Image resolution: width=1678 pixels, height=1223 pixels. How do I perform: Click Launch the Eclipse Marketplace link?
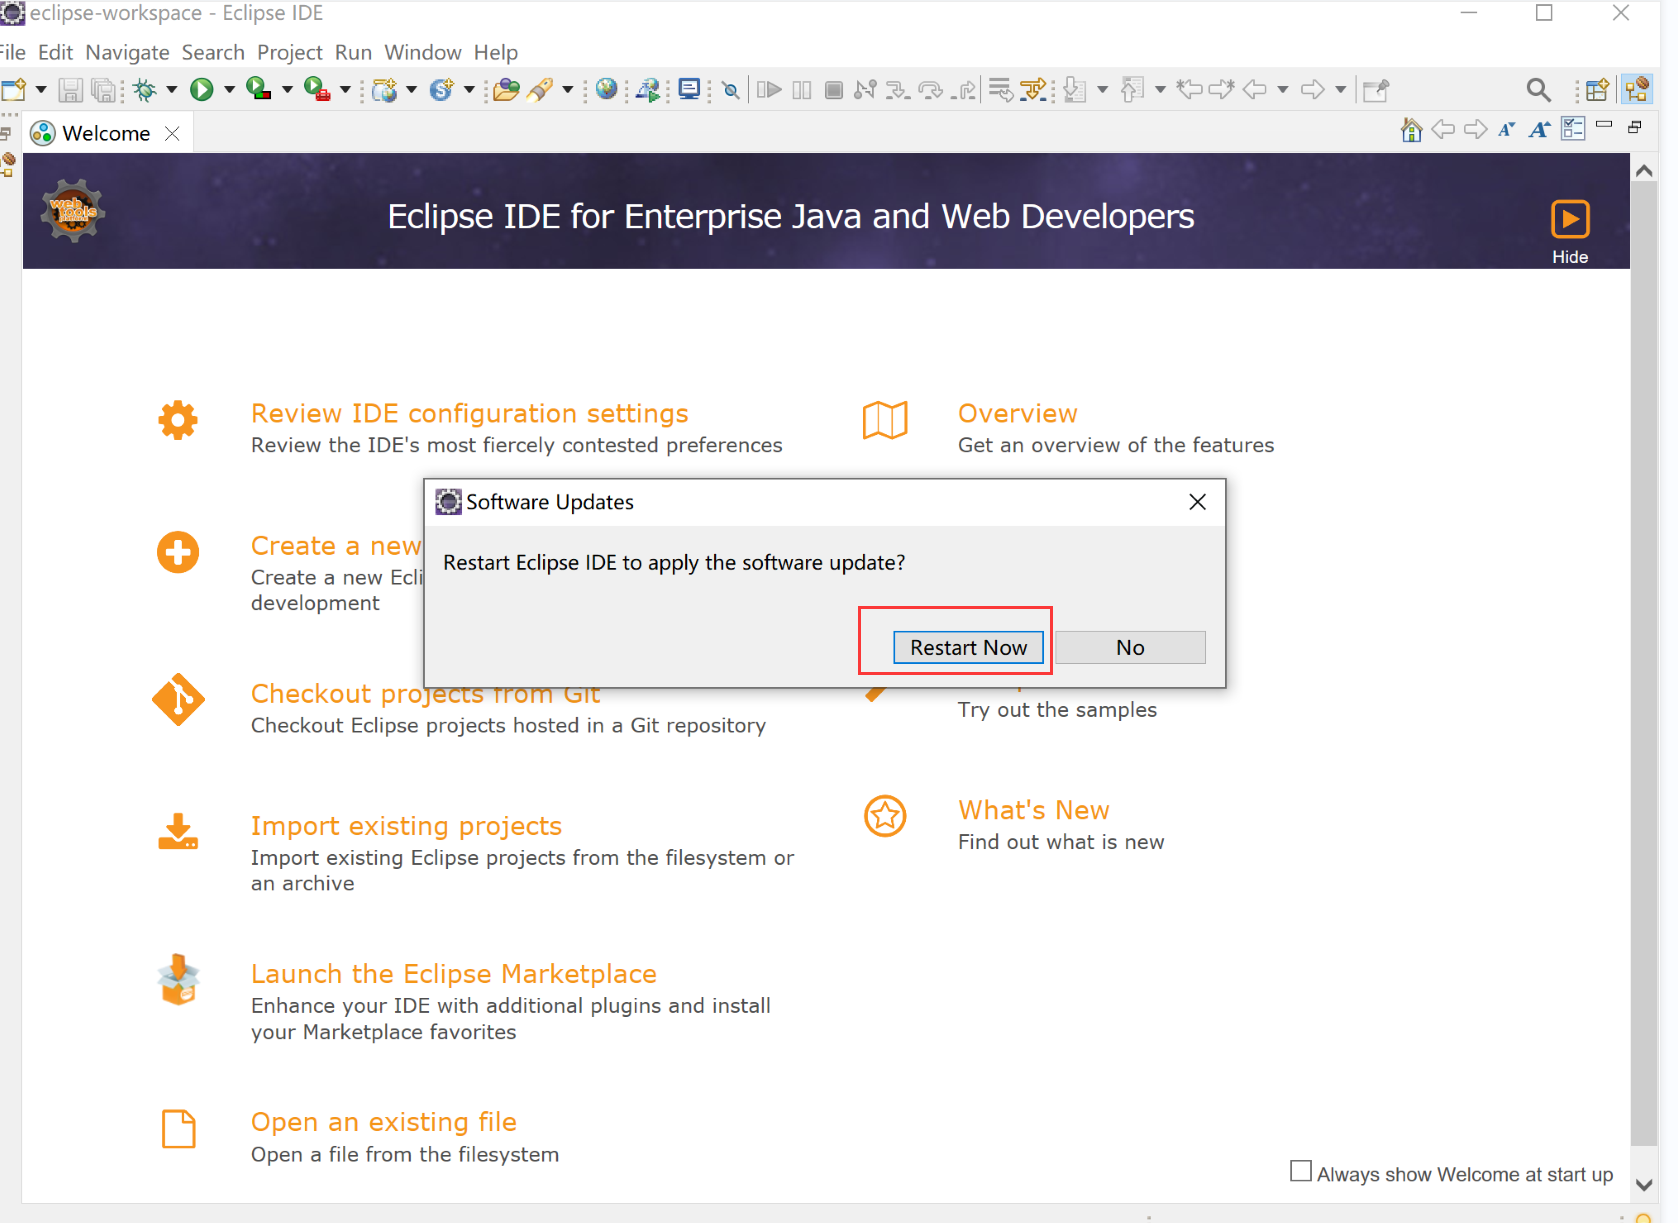pyautogui.click(x=454, y=974)
